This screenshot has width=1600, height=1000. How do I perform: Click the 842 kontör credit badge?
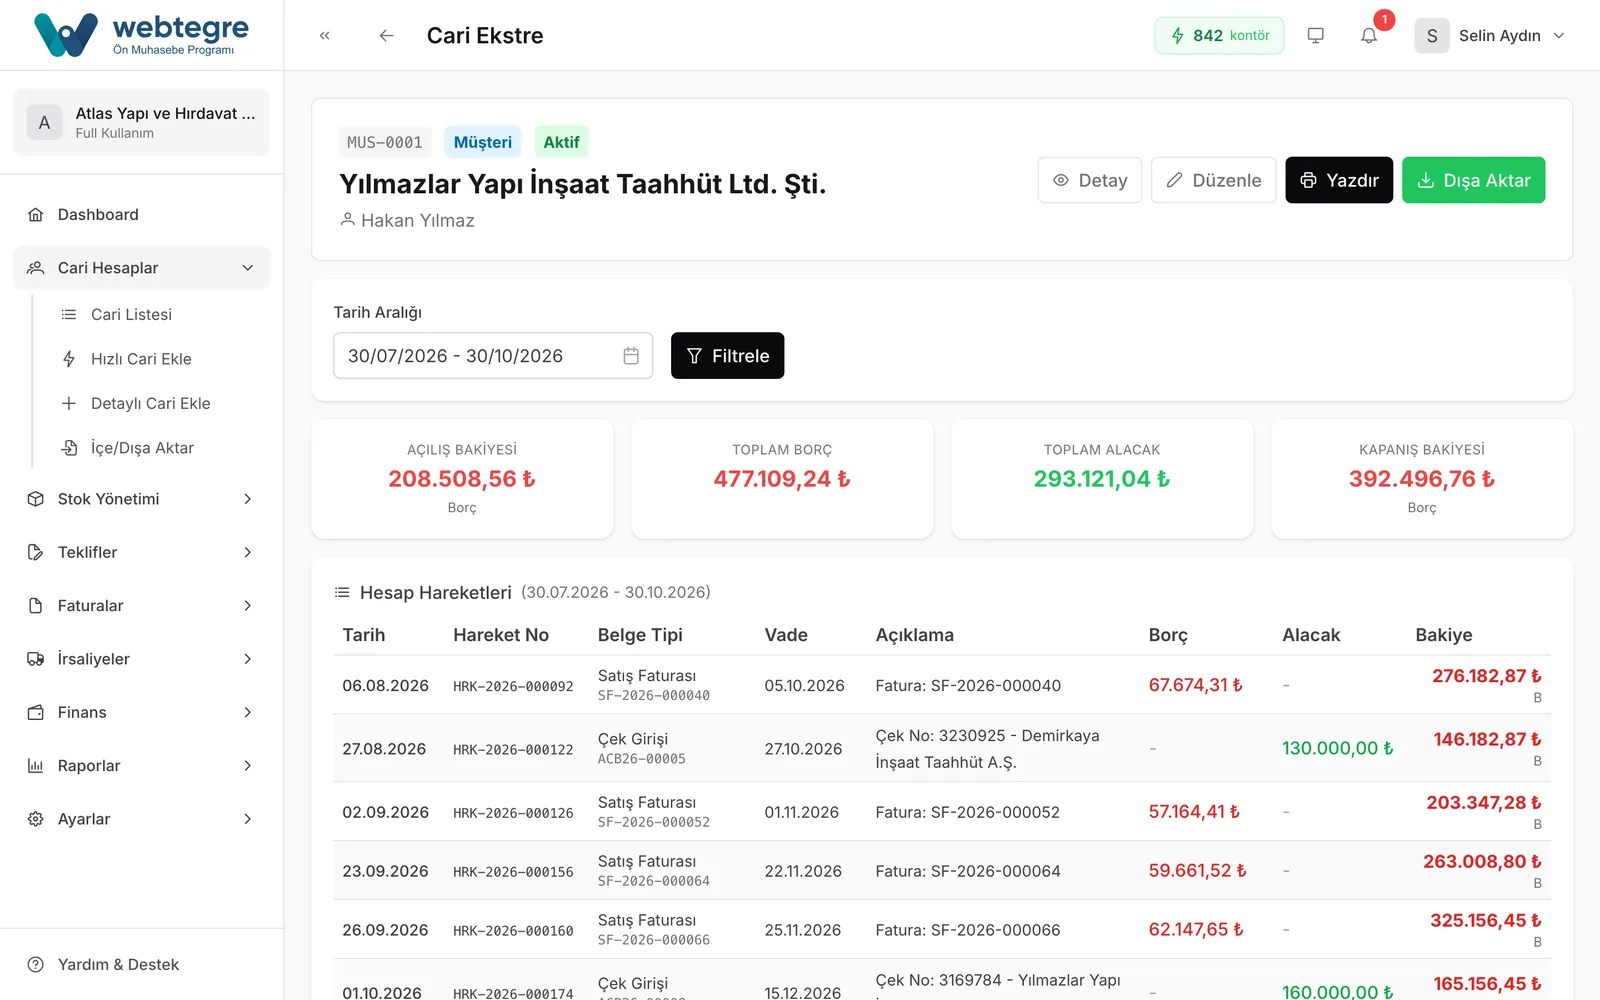pos(1219,35)
